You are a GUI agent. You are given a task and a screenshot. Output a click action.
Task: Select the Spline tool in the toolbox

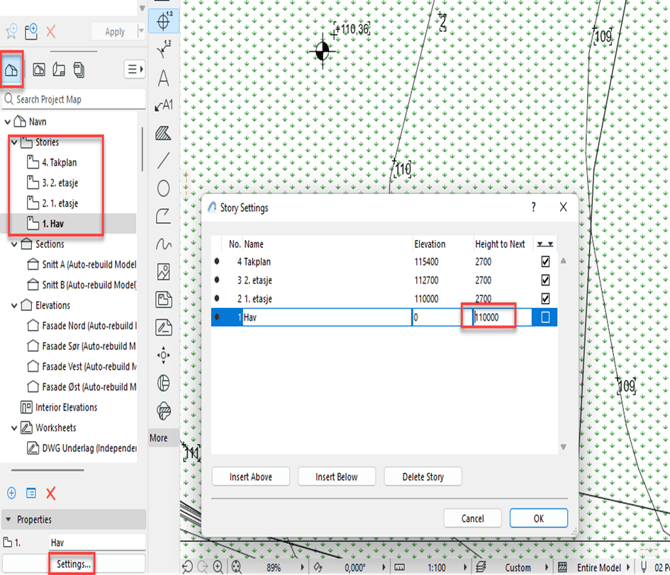coord(163,243)
